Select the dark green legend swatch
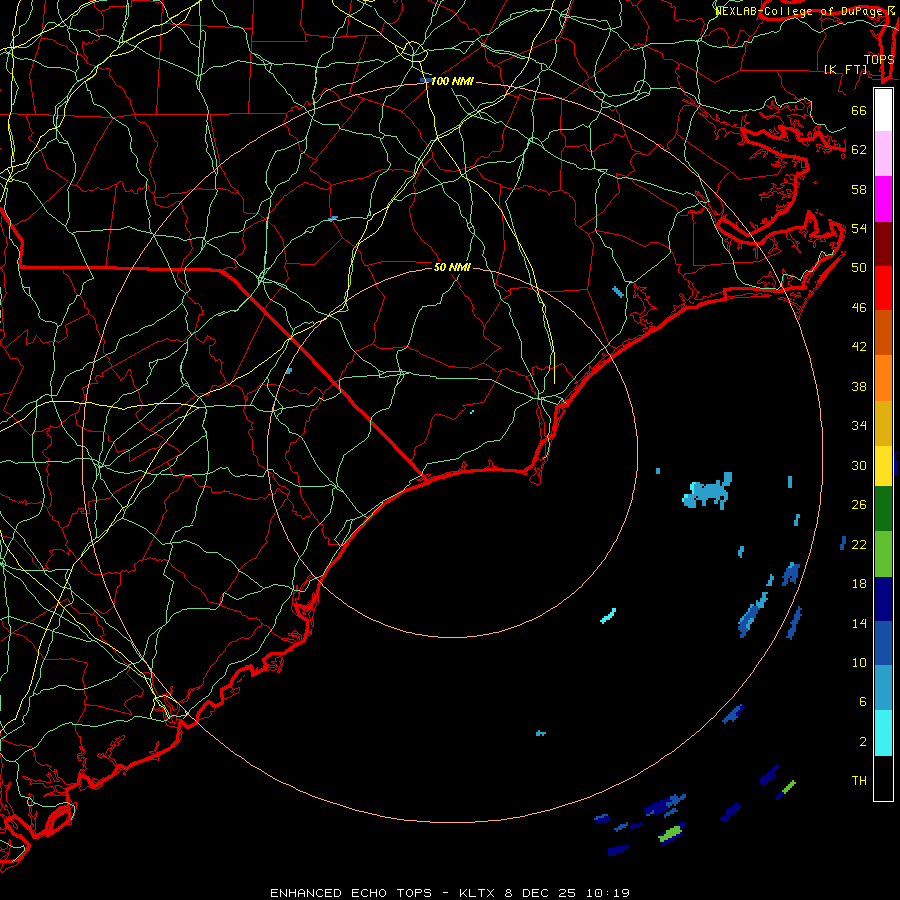 (883, 509)
